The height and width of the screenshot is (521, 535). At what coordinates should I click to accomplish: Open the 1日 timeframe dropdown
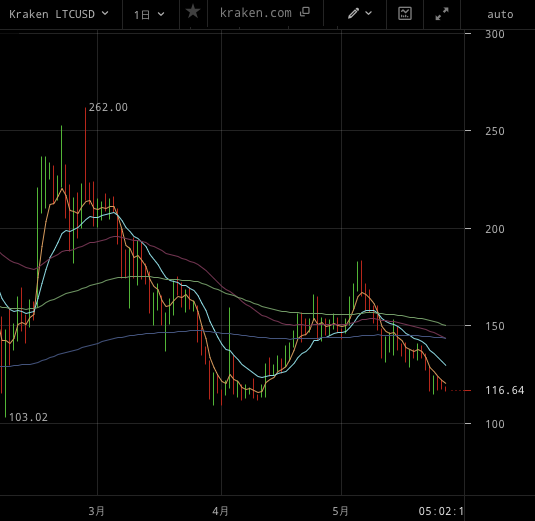click(x=149, y=15)
